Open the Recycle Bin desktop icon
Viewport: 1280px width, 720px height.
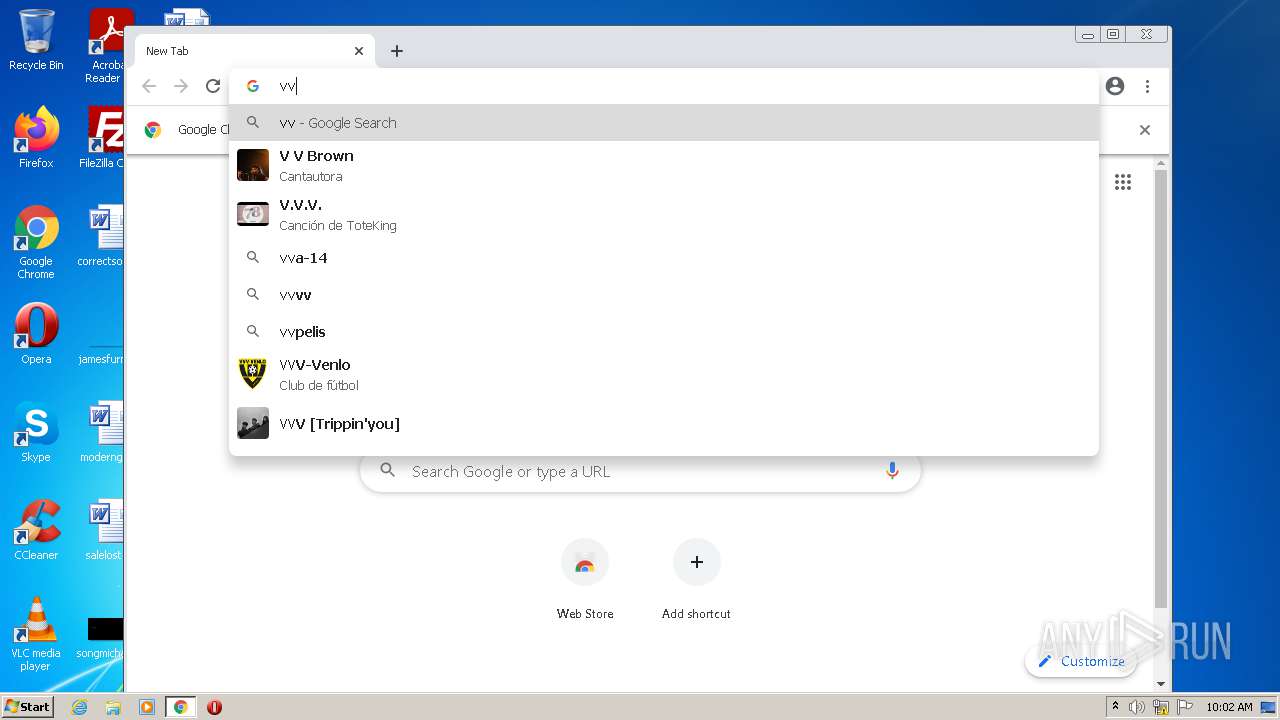(x=36, y=41)
